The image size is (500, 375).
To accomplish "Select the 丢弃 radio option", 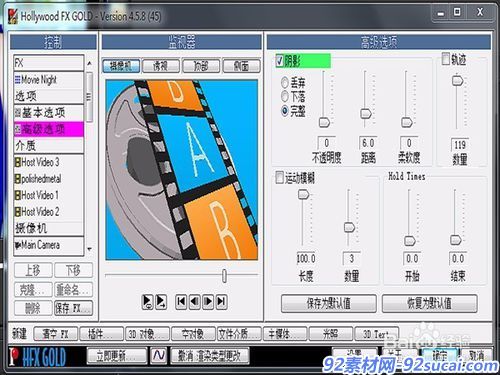I will click(x=285, y=82).
